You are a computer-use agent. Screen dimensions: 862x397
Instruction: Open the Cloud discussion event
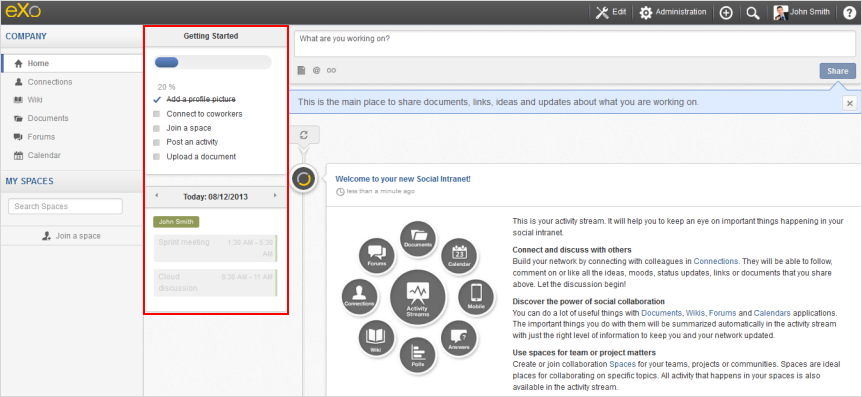click(x=216, y=282)
